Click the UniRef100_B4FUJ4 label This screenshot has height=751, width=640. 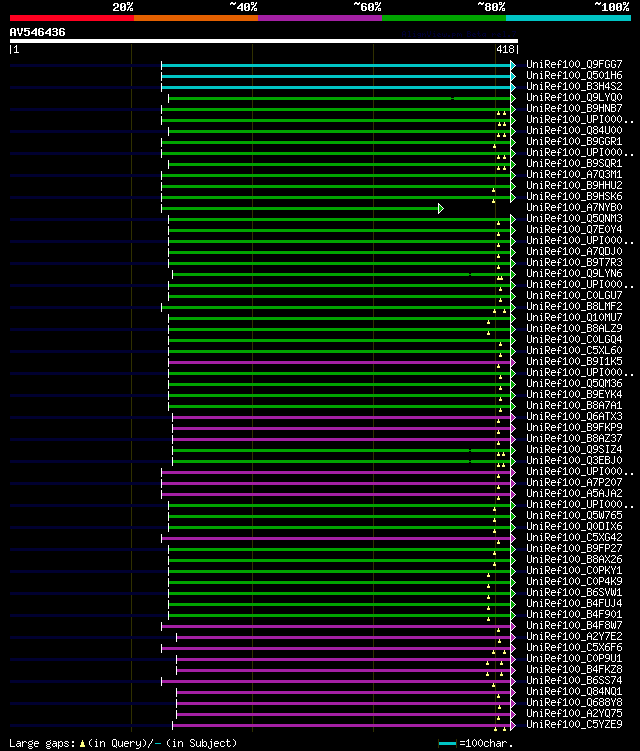(x=574, y=604)
